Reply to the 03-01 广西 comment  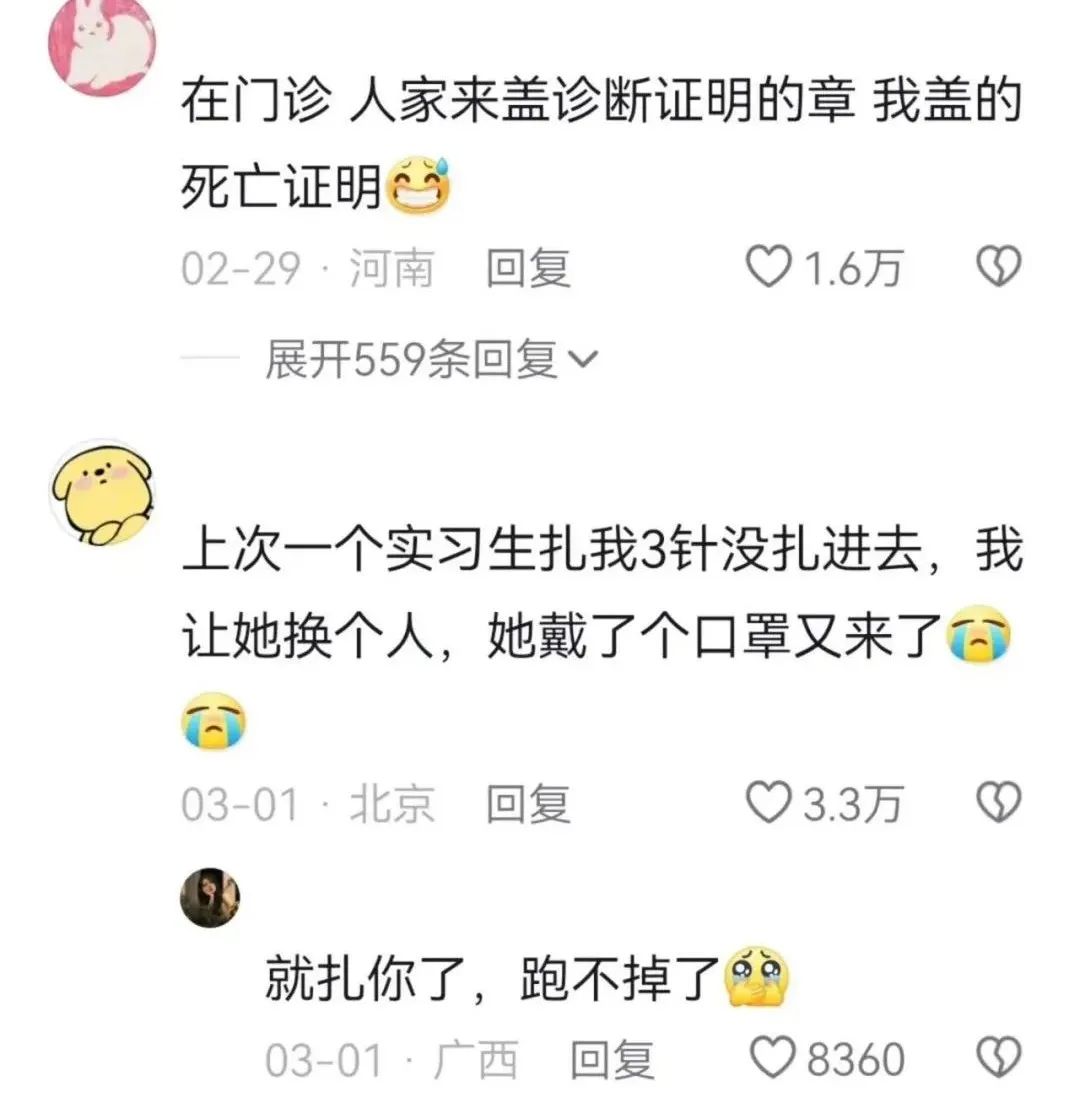612,1059
